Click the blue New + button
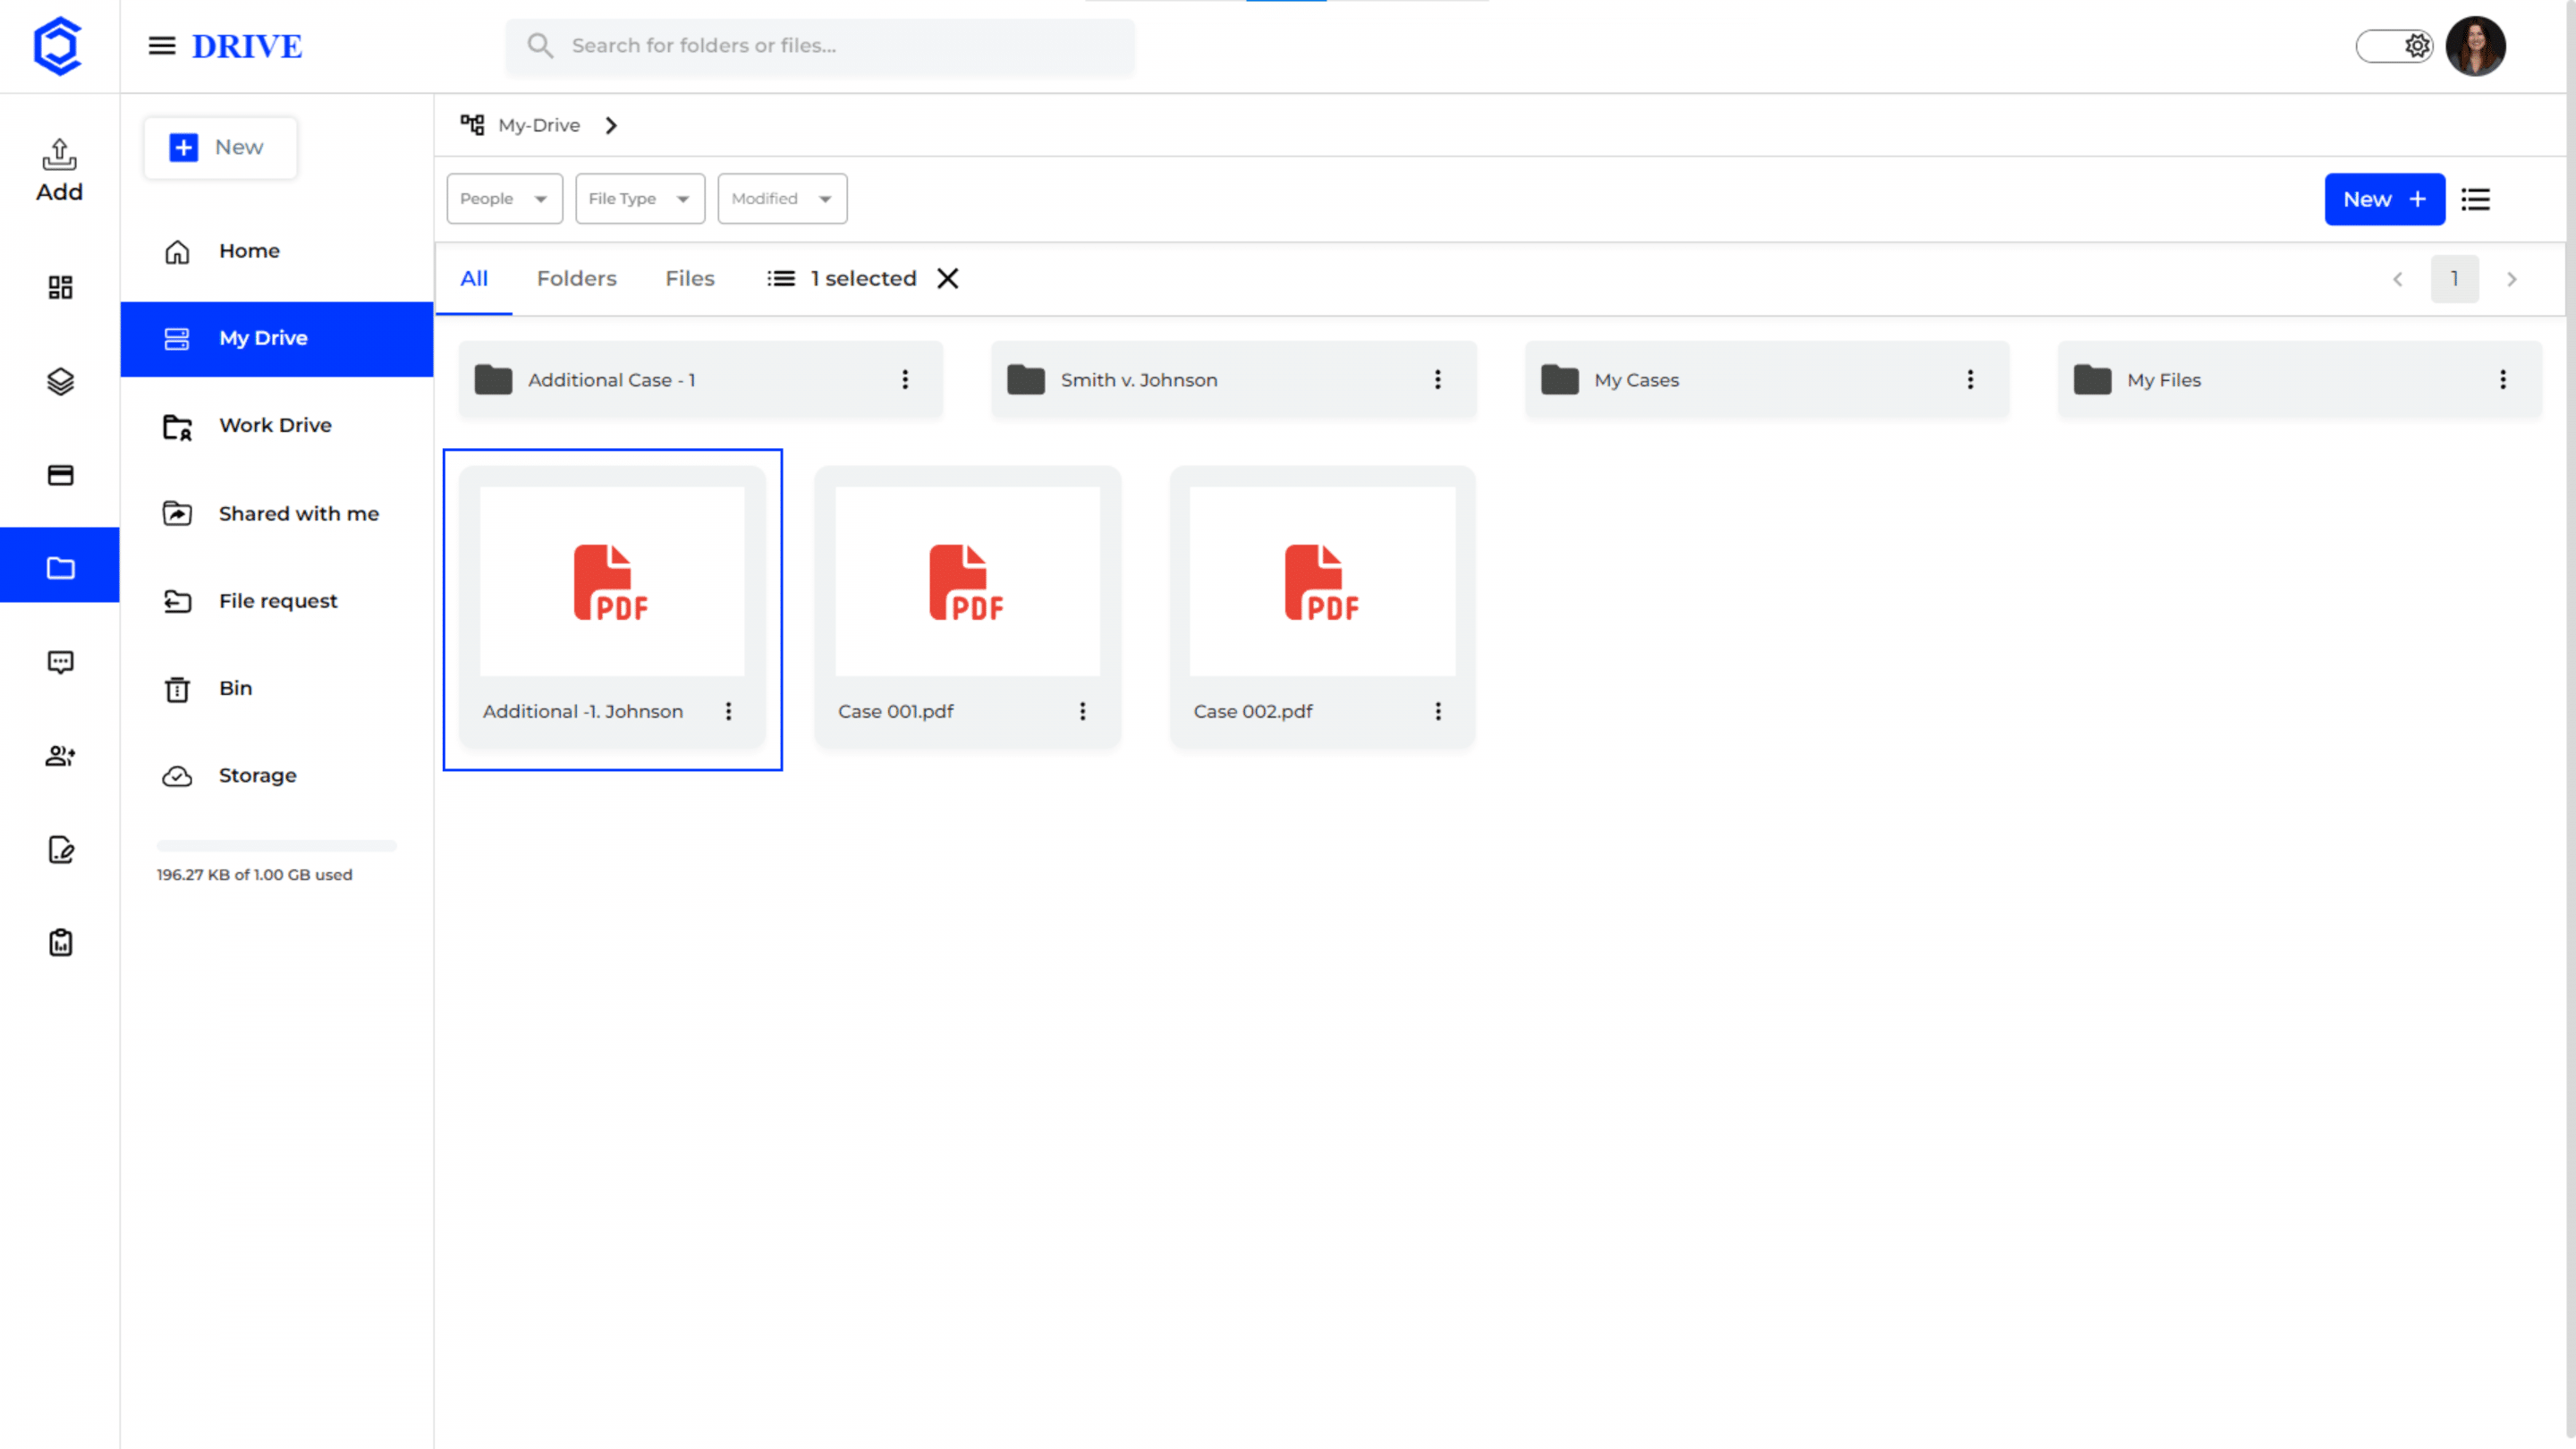The height and width of the screenshot is (1449, 2576). [2384, 199]
